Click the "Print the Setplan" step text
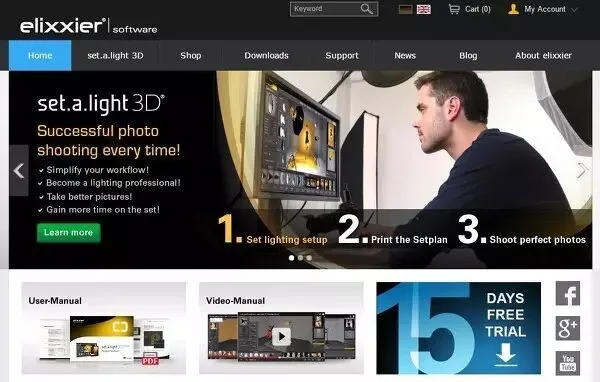This screenshot has width=600, height=382. coord(409,240)
